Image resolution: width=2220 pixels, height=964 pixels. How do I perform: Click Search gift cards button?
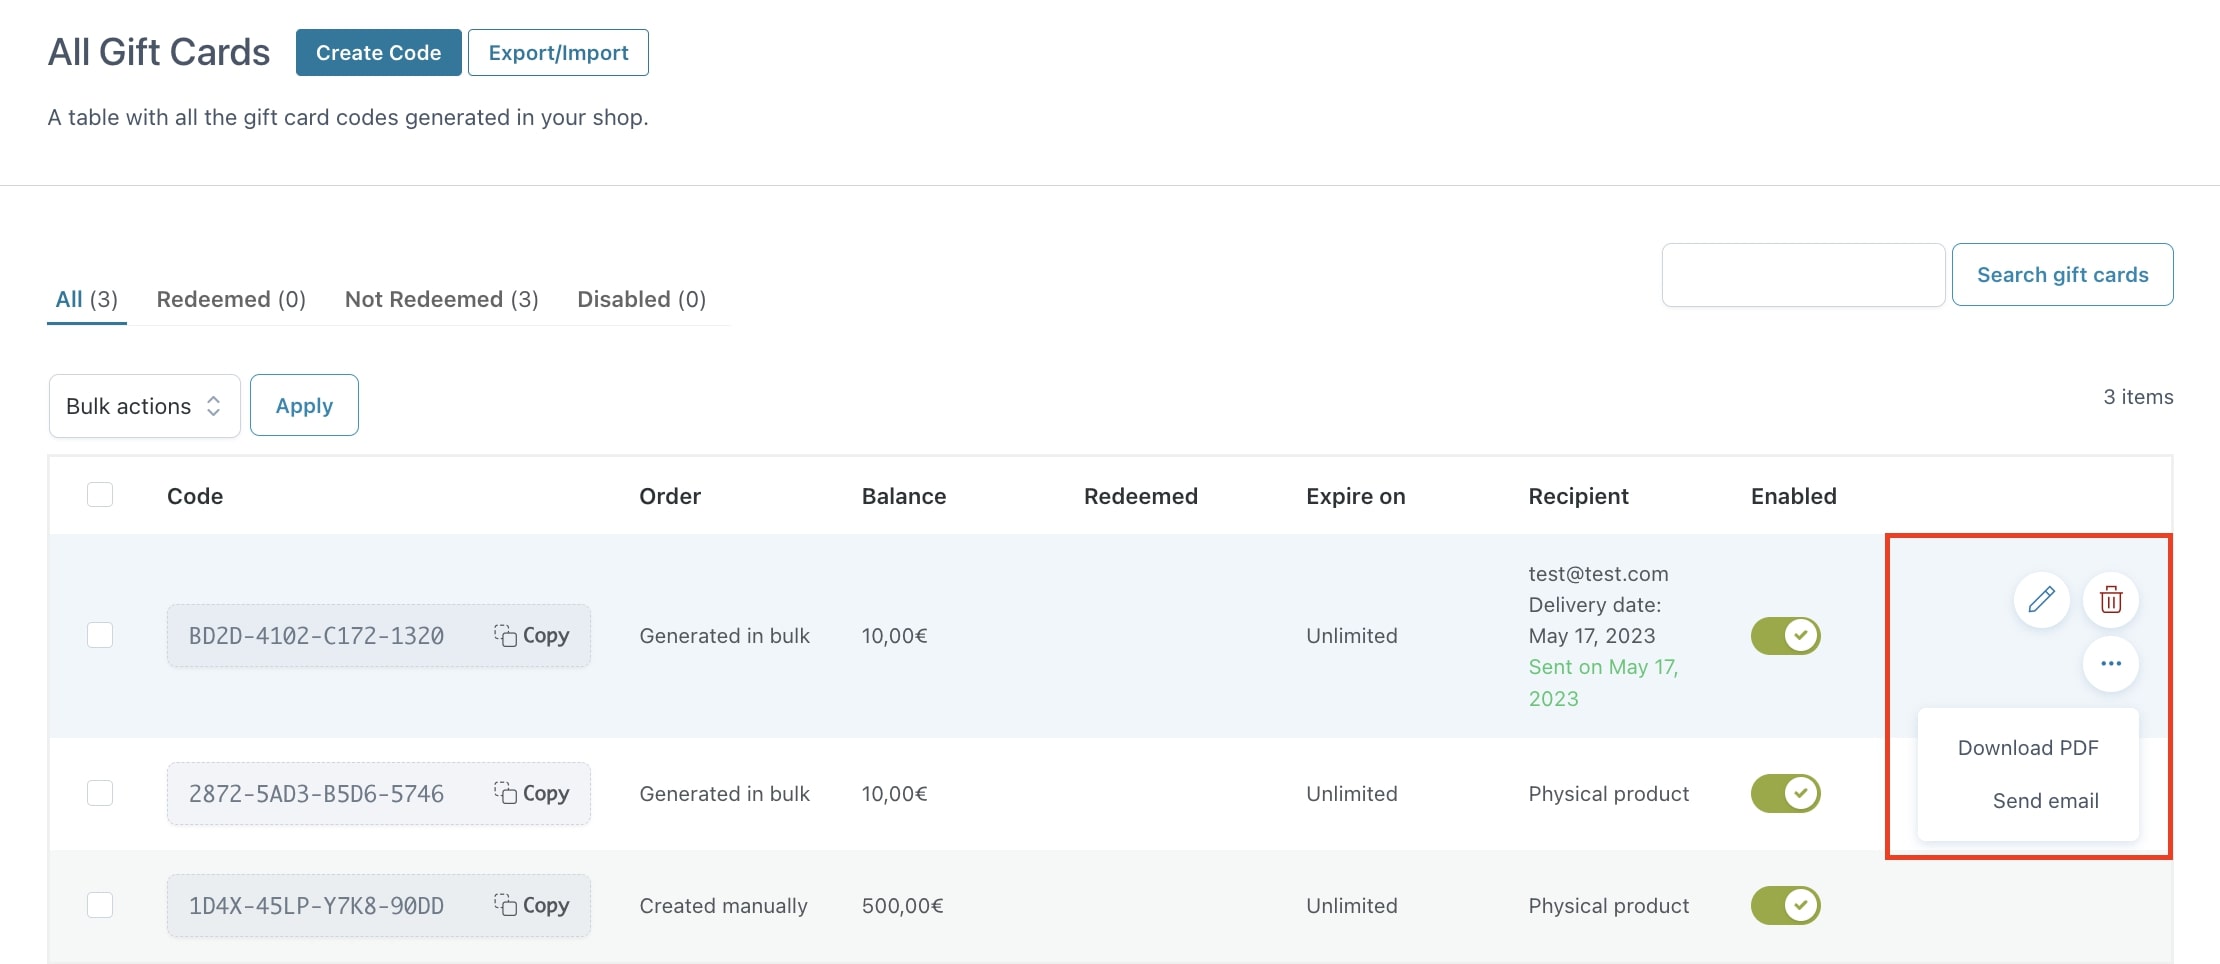2062,275
